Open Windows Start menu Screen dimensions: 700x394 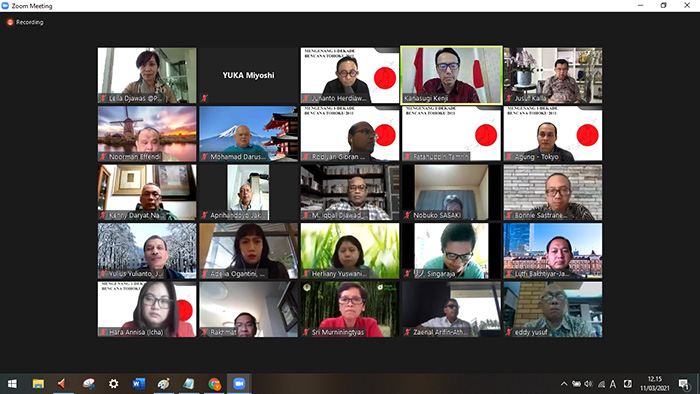(12, 383)
